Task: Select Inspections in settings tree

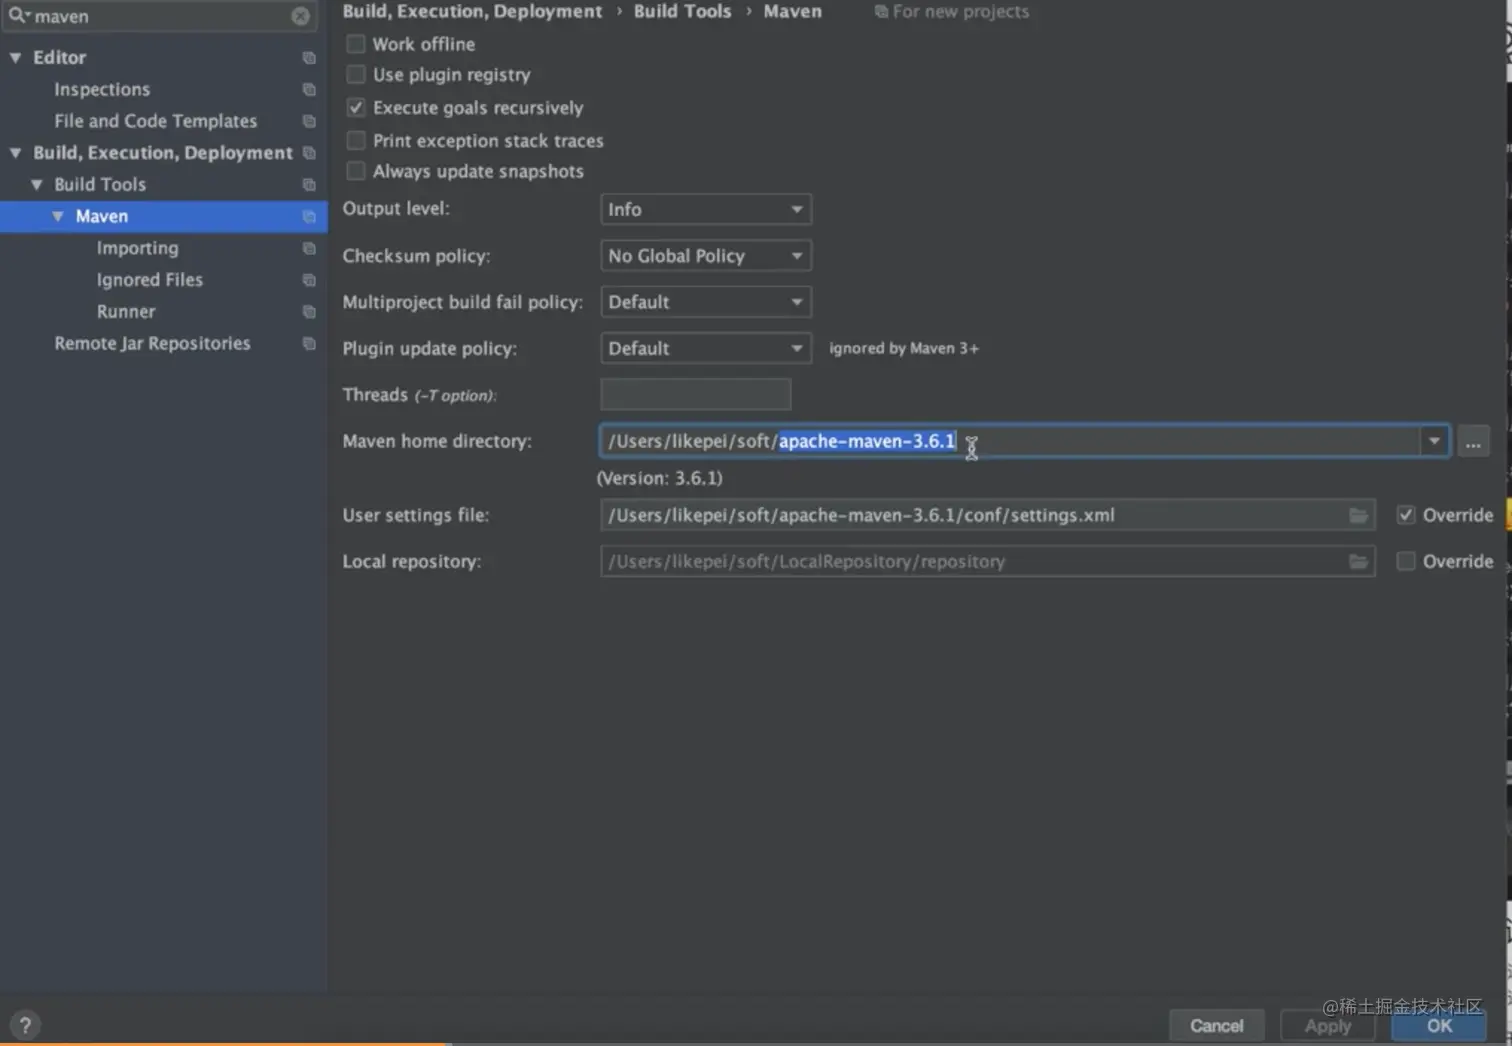Action: (x=102, y=89)
